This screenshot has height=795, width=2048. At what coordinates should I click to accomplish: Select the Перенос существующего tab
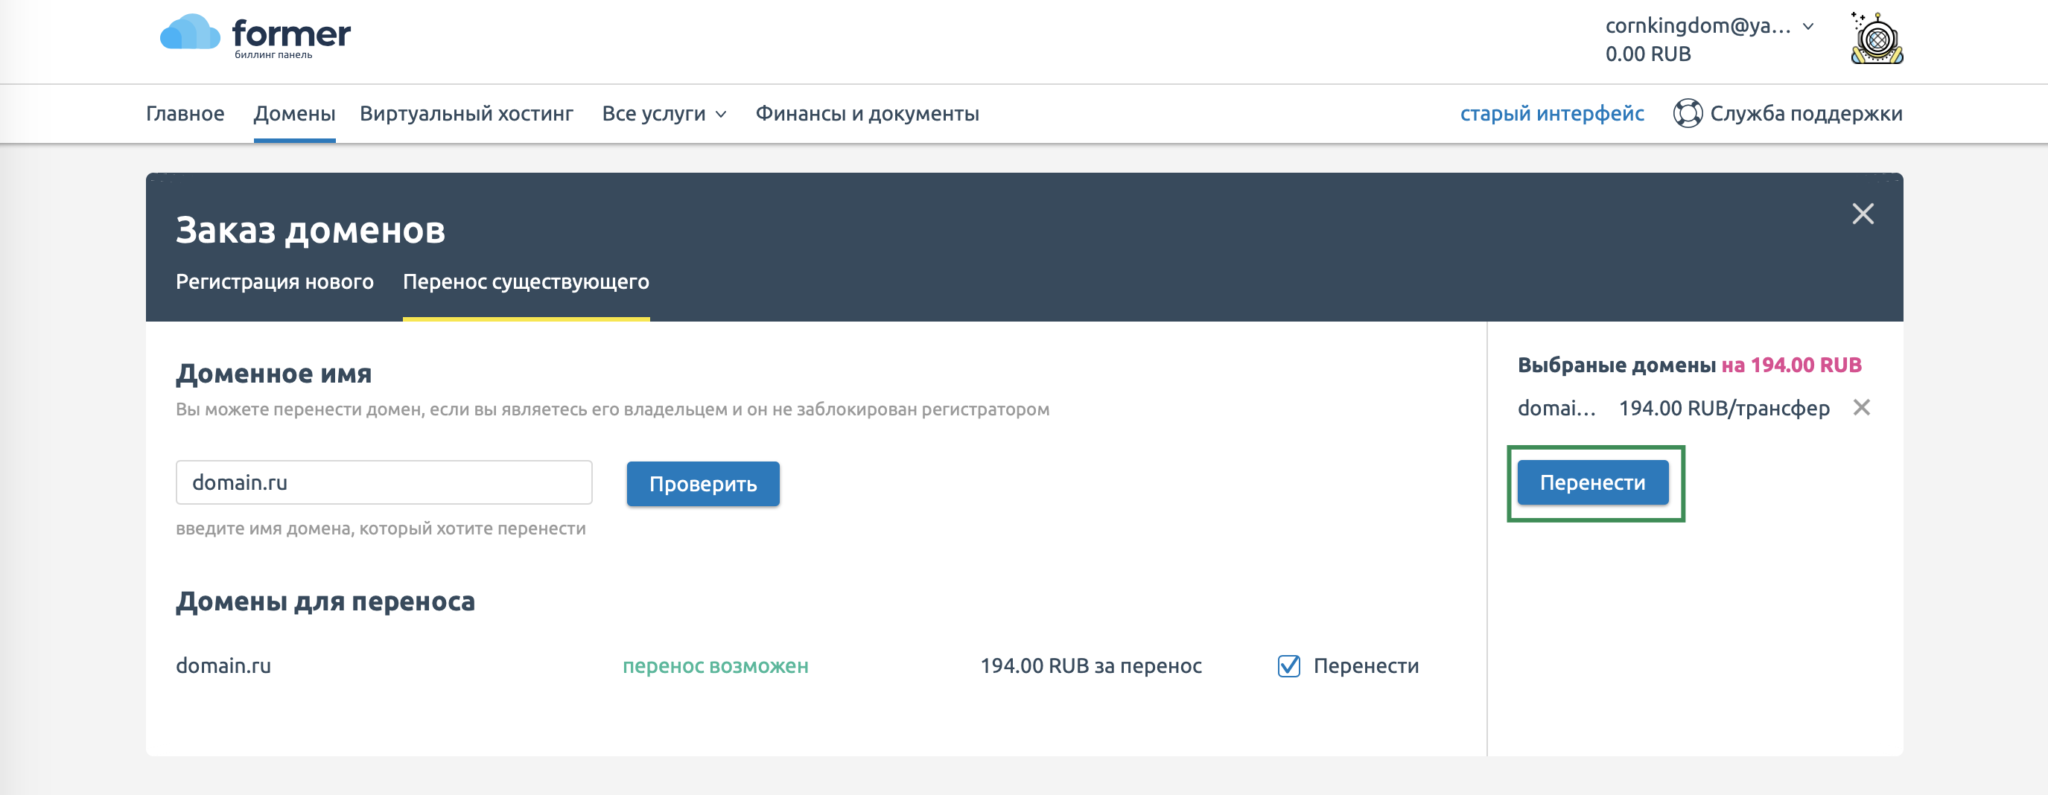pos(526,282)
